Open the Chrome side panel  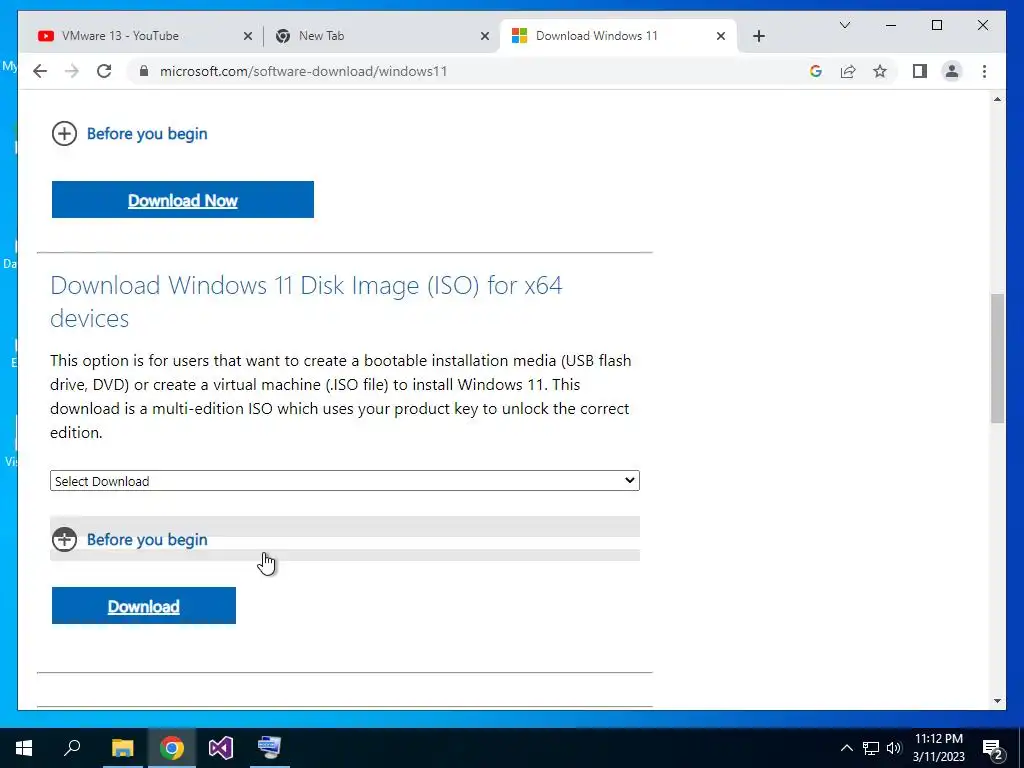pyautogui.click(x=920, y=71)
